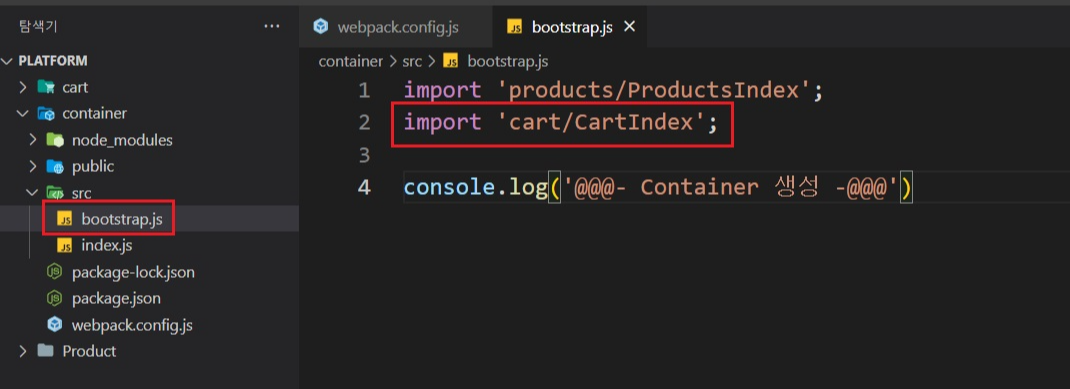This screenshot has height=389, width=1070.
Task: Collapse the src folder chevron
Action: (32, 192)
